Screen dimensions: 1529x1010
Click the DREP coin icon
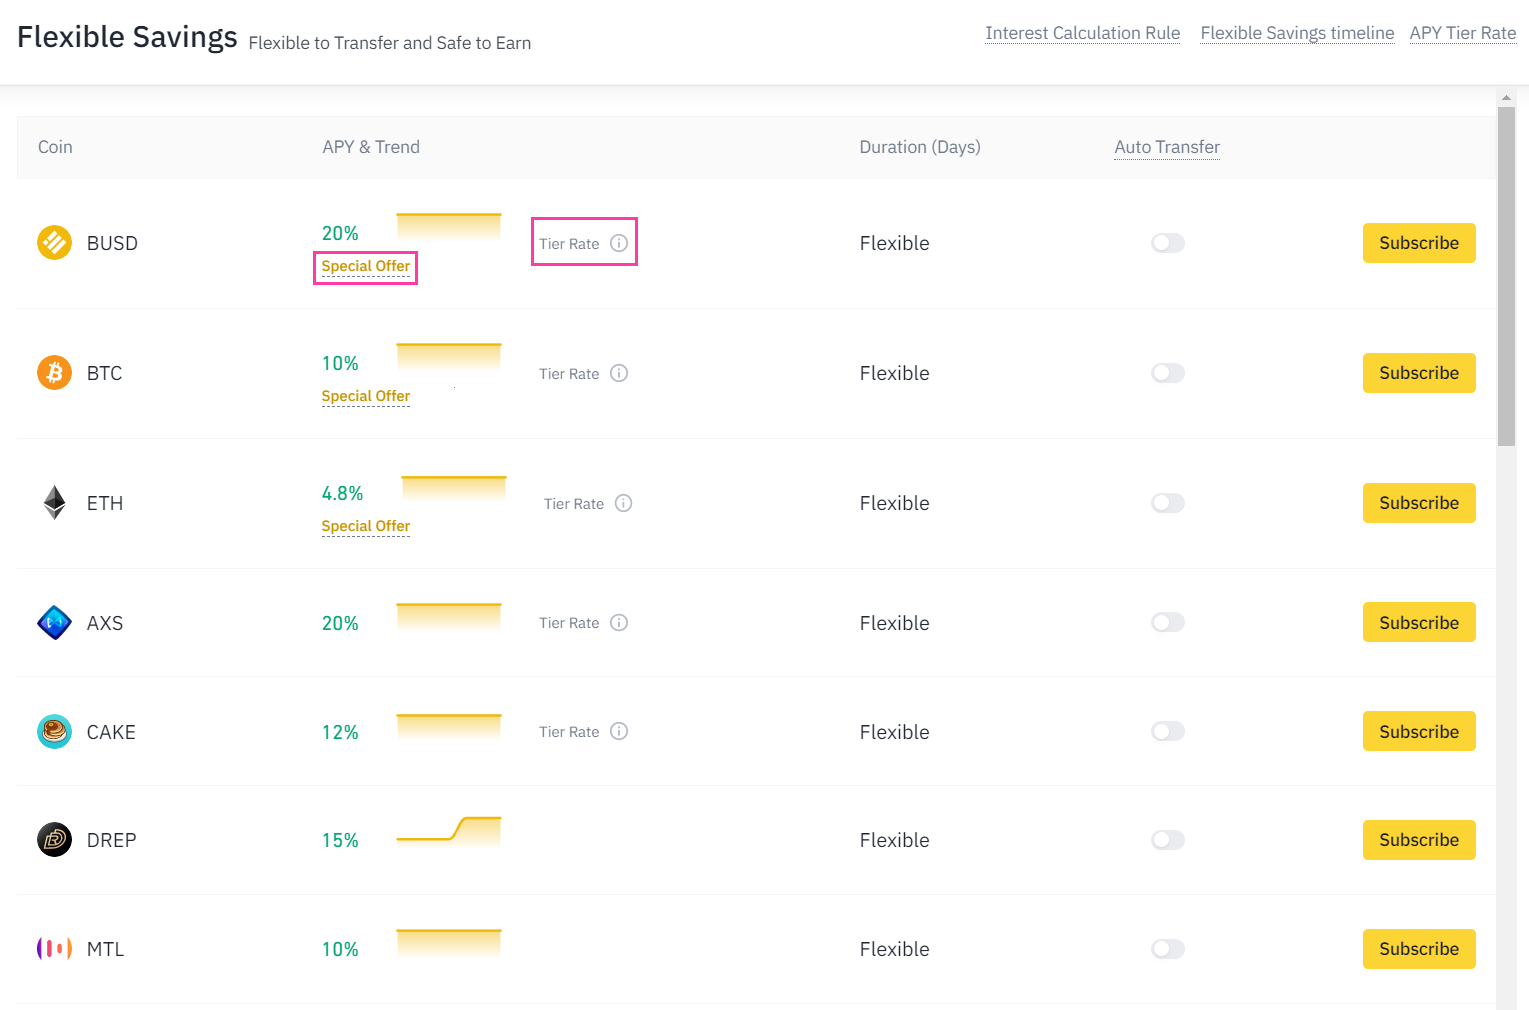[54, 840]
